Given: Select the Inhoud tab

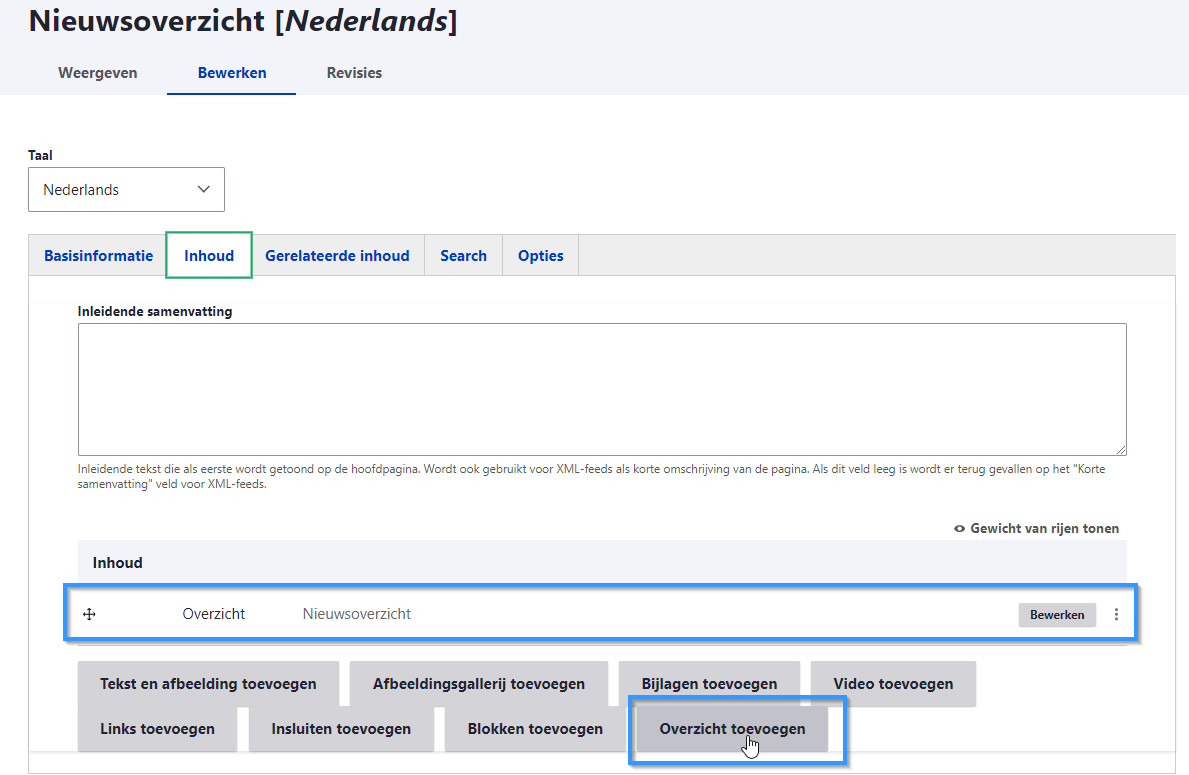Looking at the screenshot, I should (x=209, y=256).
